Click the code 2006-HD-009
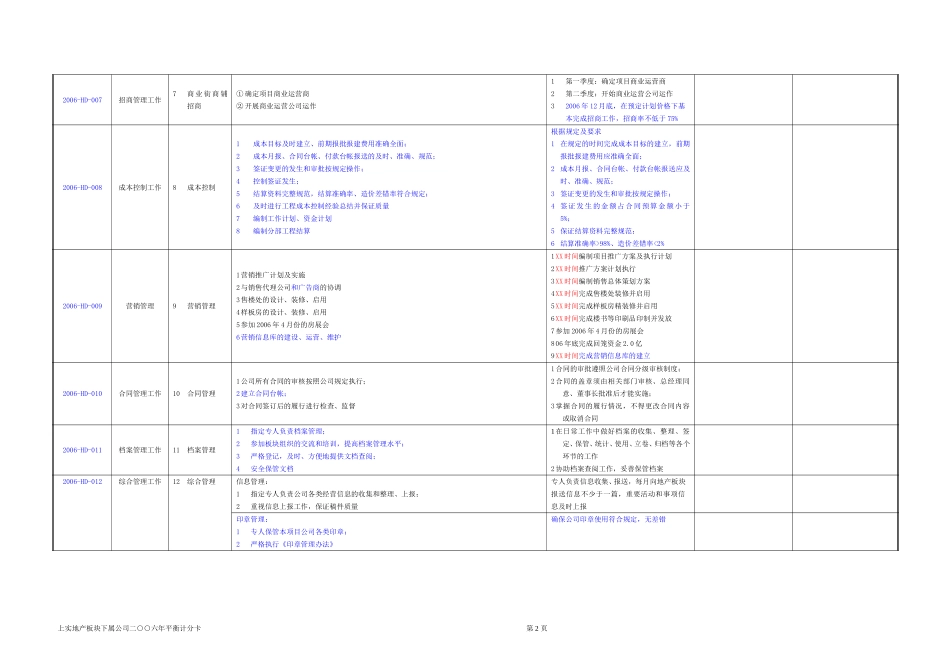Viewport: 950px width, 672px height. (82, 306)
